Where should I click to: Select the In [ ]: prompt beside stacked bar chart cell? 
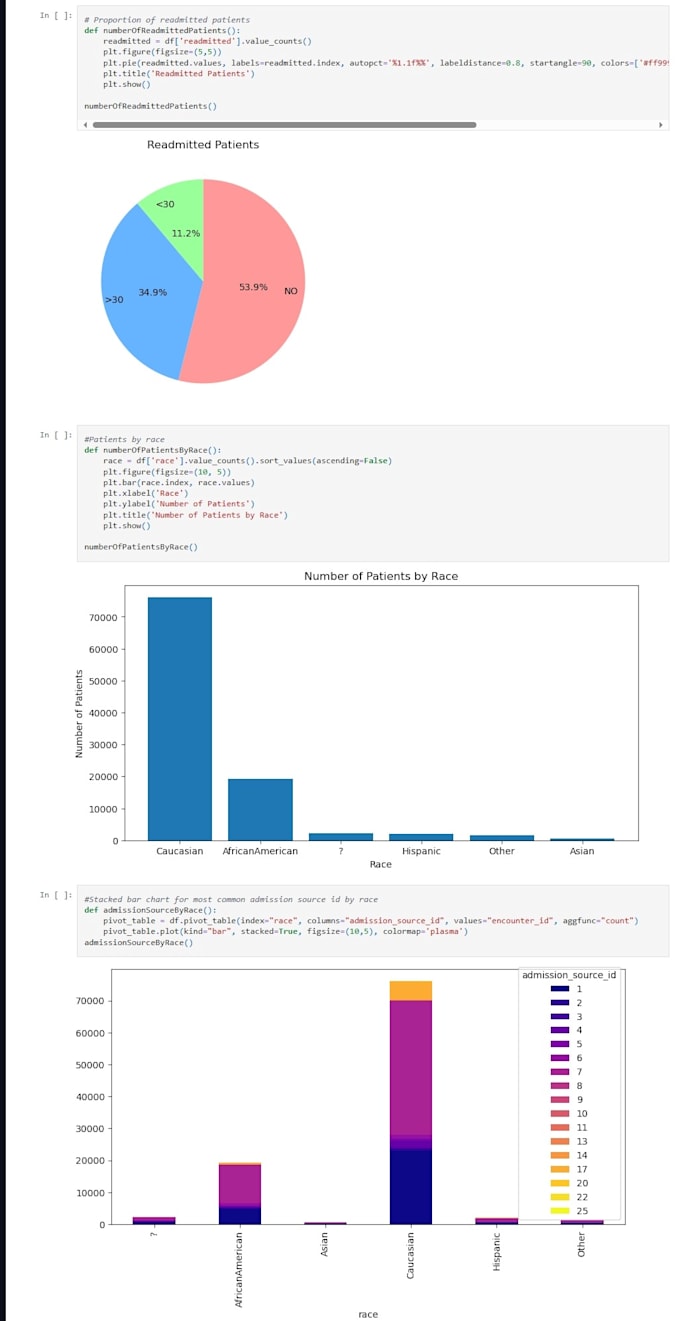[56, 895]
